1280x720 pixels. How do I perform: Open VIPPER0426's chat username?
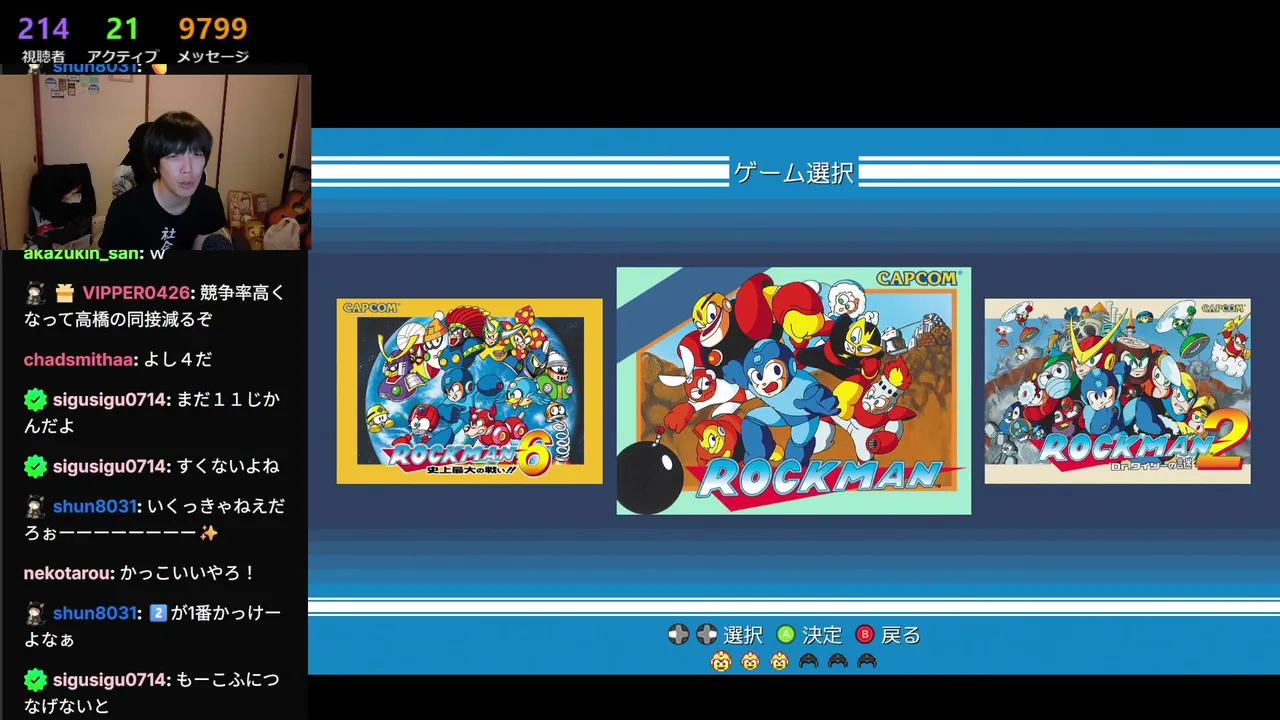point(136,293)
